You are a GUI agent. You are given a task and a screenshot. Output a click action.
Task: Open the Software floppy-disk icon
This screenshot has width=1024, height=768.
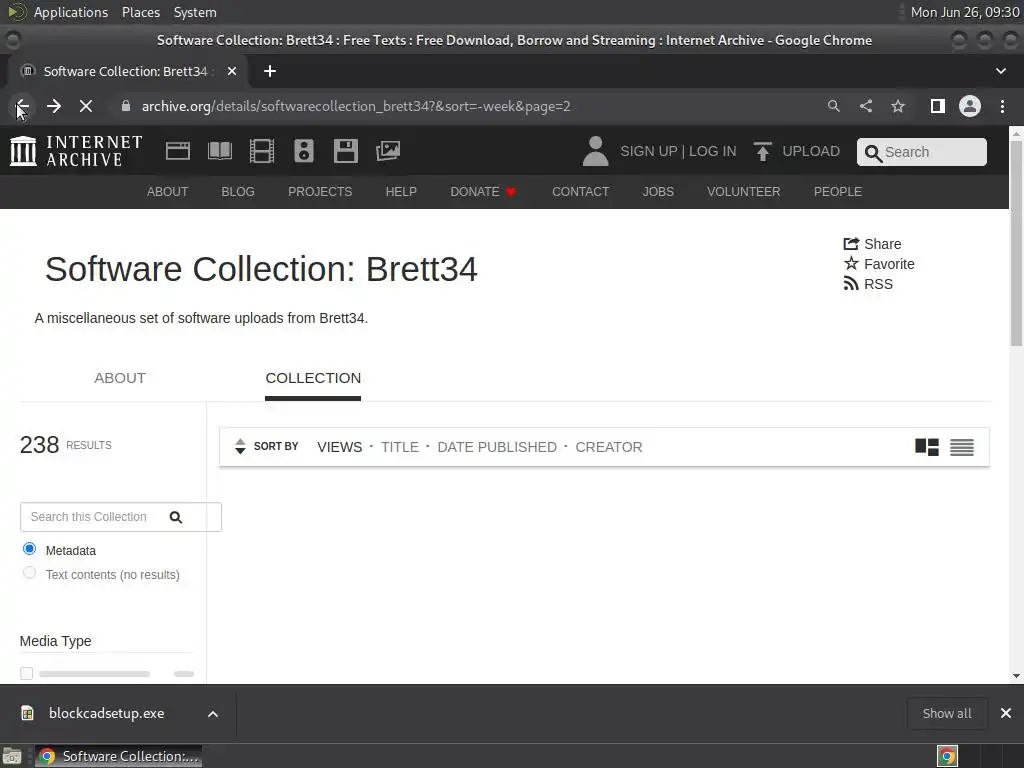[345, 151]
